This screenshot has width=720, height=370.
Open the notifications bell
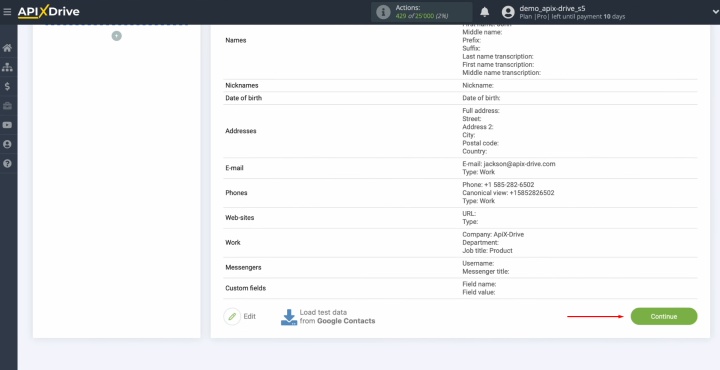click(x=484, y=12)
